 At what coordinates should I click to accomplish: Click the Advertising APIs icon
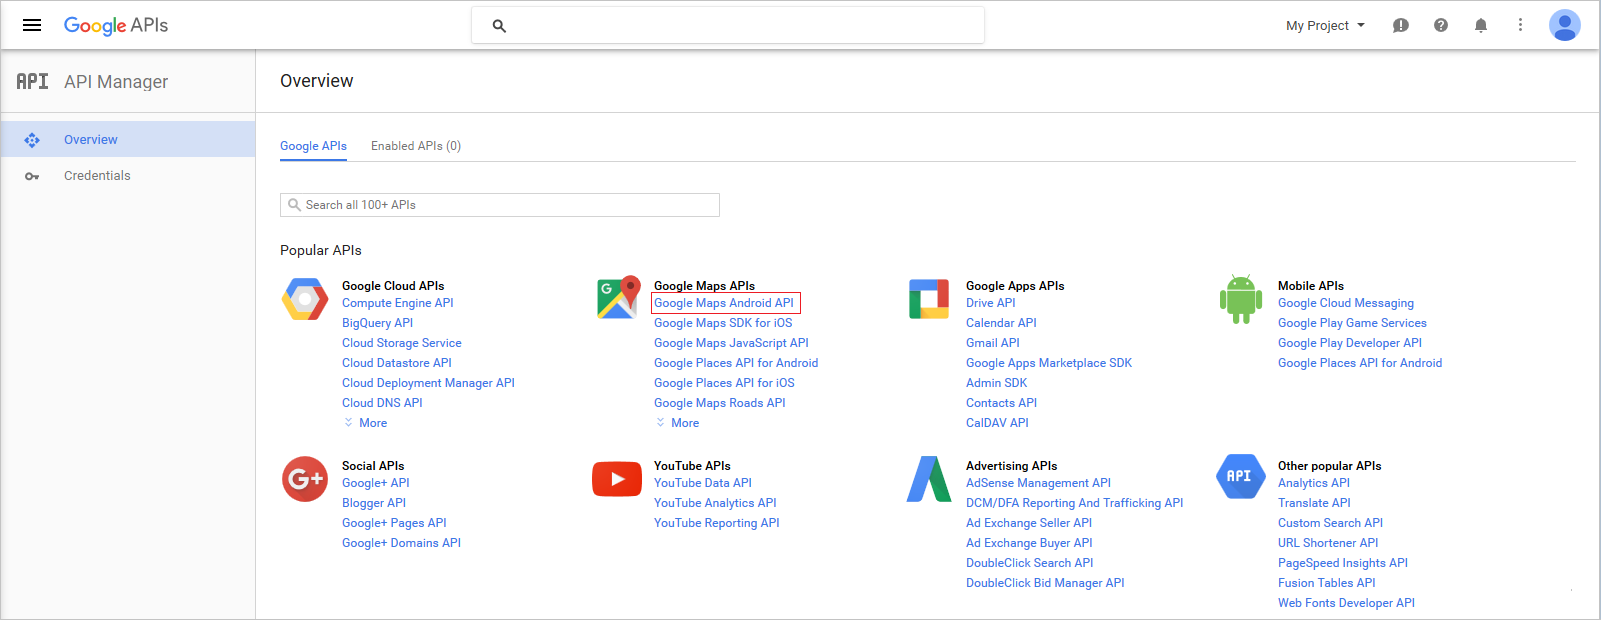[x=929, y=479]
